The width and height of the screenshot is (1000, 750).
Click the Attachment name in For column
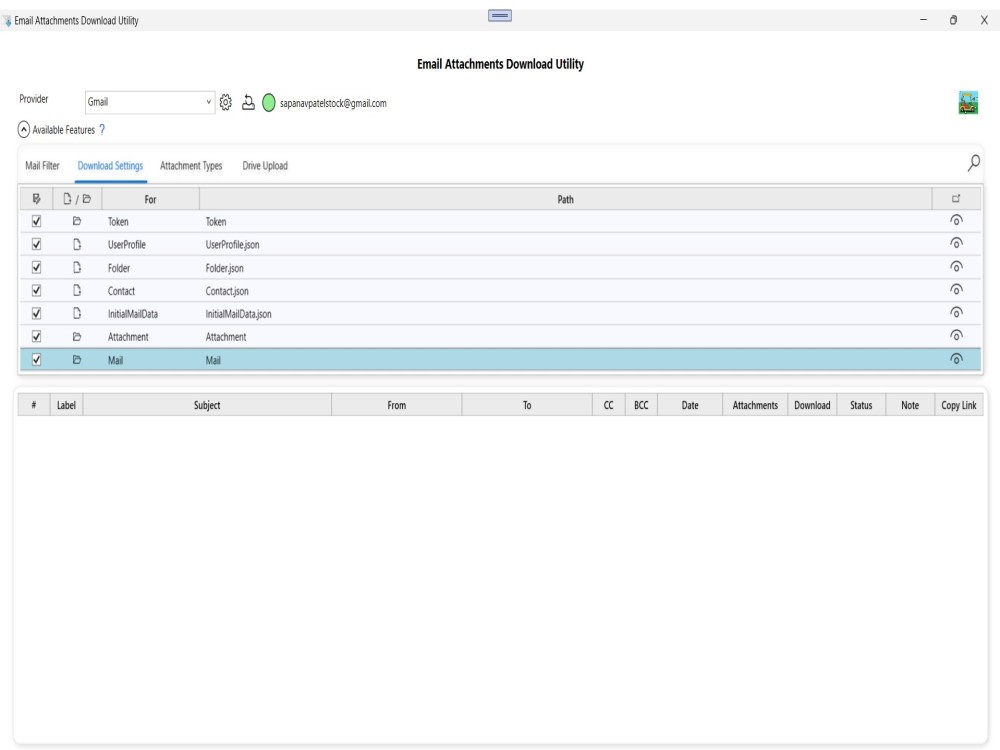click(x=128, y=337)
